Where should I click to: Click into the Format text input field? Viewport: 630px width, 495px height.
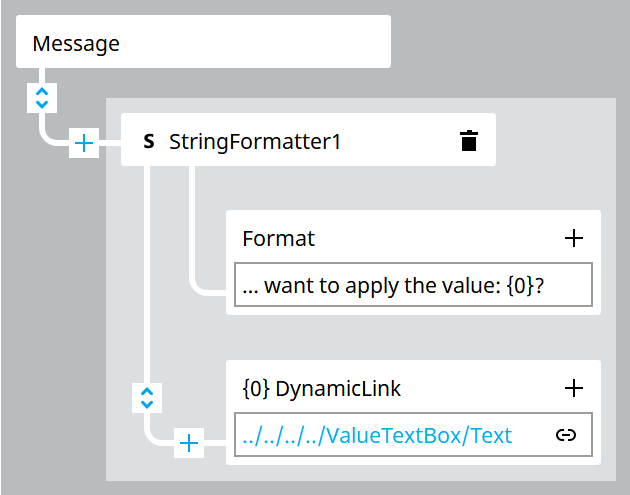click(x=413, y=285)
